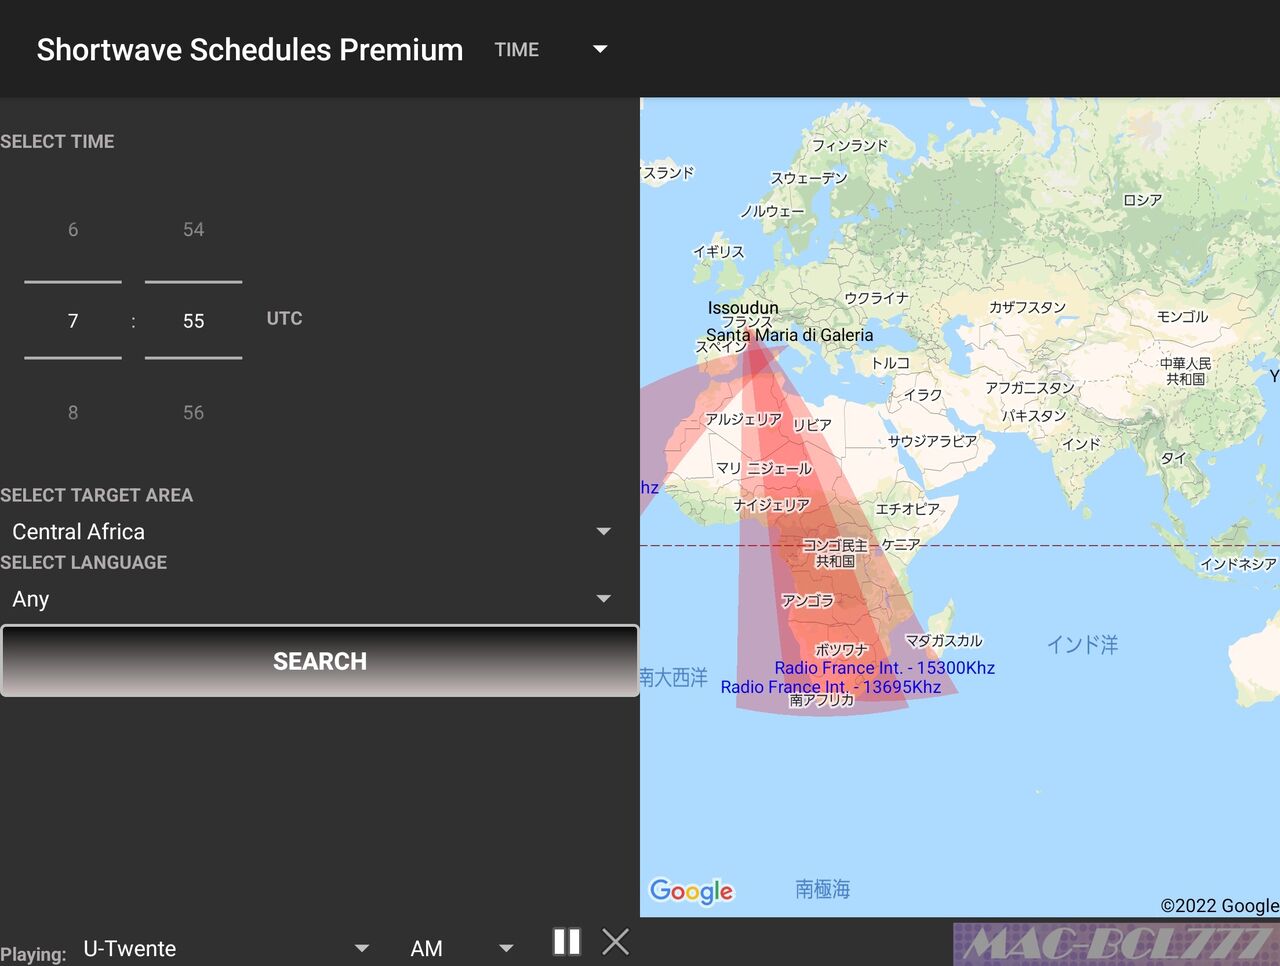Click the コンゴ民主共和国 label on map
1280x966 pixels.
pyautogui.click(x=835, y=553)
